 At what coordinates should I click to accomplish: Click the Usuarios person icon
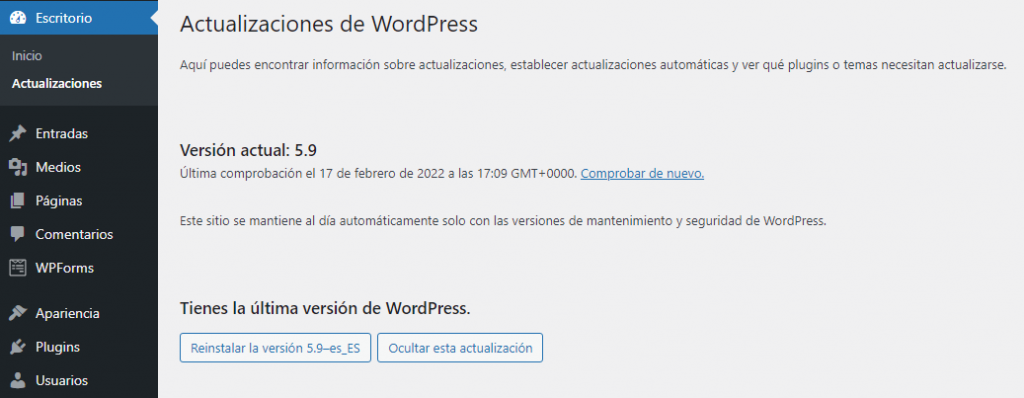18,380
